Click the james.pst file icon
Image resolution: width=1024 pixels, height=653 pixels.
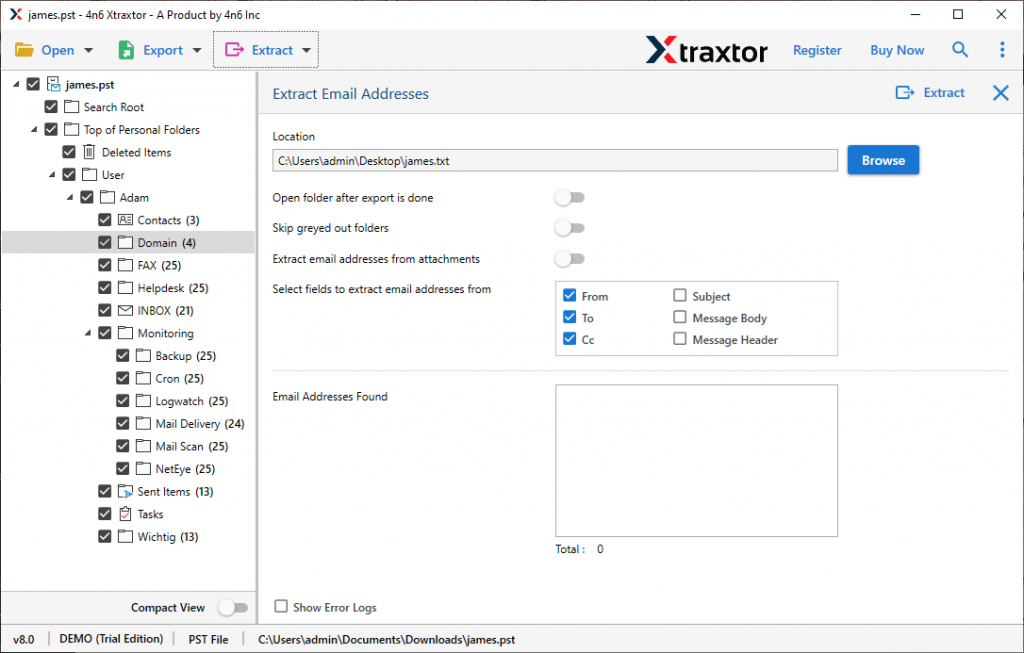point(54,84)
